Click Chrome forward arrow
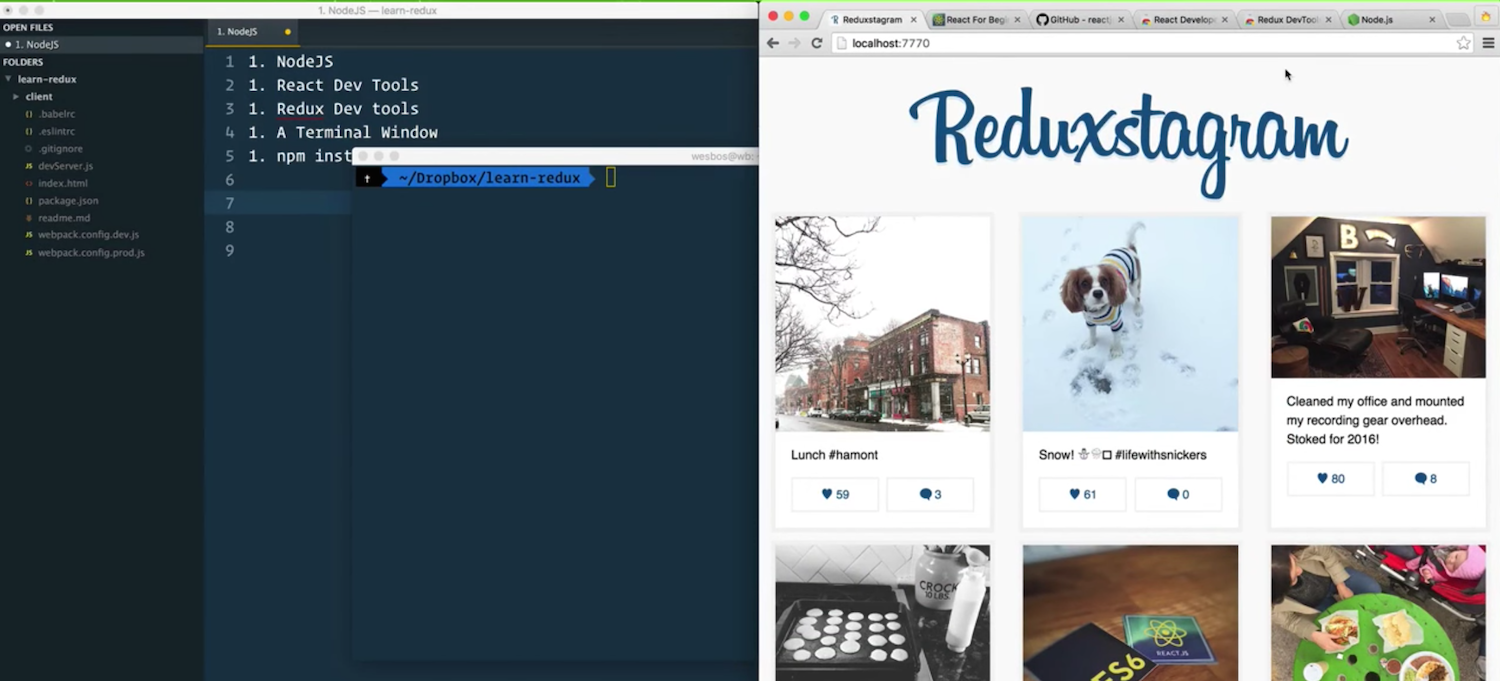Viewport: 1500px width, 681px height. click(794, 43)
